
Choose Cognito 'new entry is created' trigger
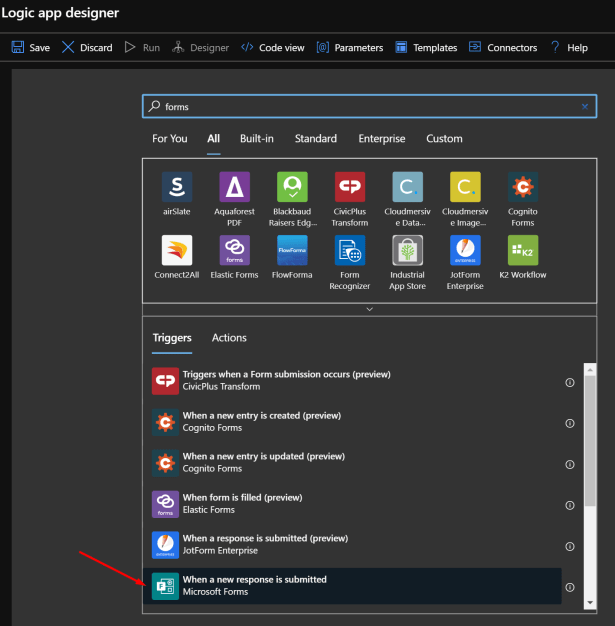352,422
